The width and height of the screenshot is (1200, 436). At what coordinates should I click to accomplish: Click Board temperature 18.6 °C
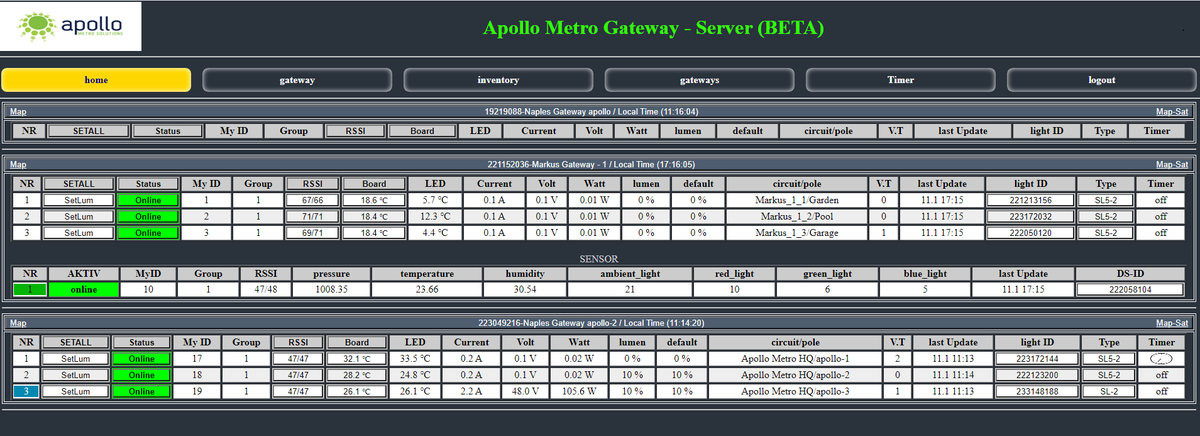pos(374,200)
